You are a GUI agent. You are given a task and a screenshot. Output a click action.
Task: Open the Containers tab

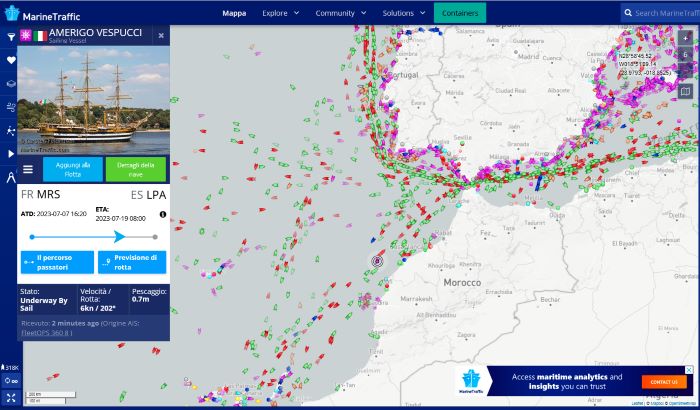point(460,13)
